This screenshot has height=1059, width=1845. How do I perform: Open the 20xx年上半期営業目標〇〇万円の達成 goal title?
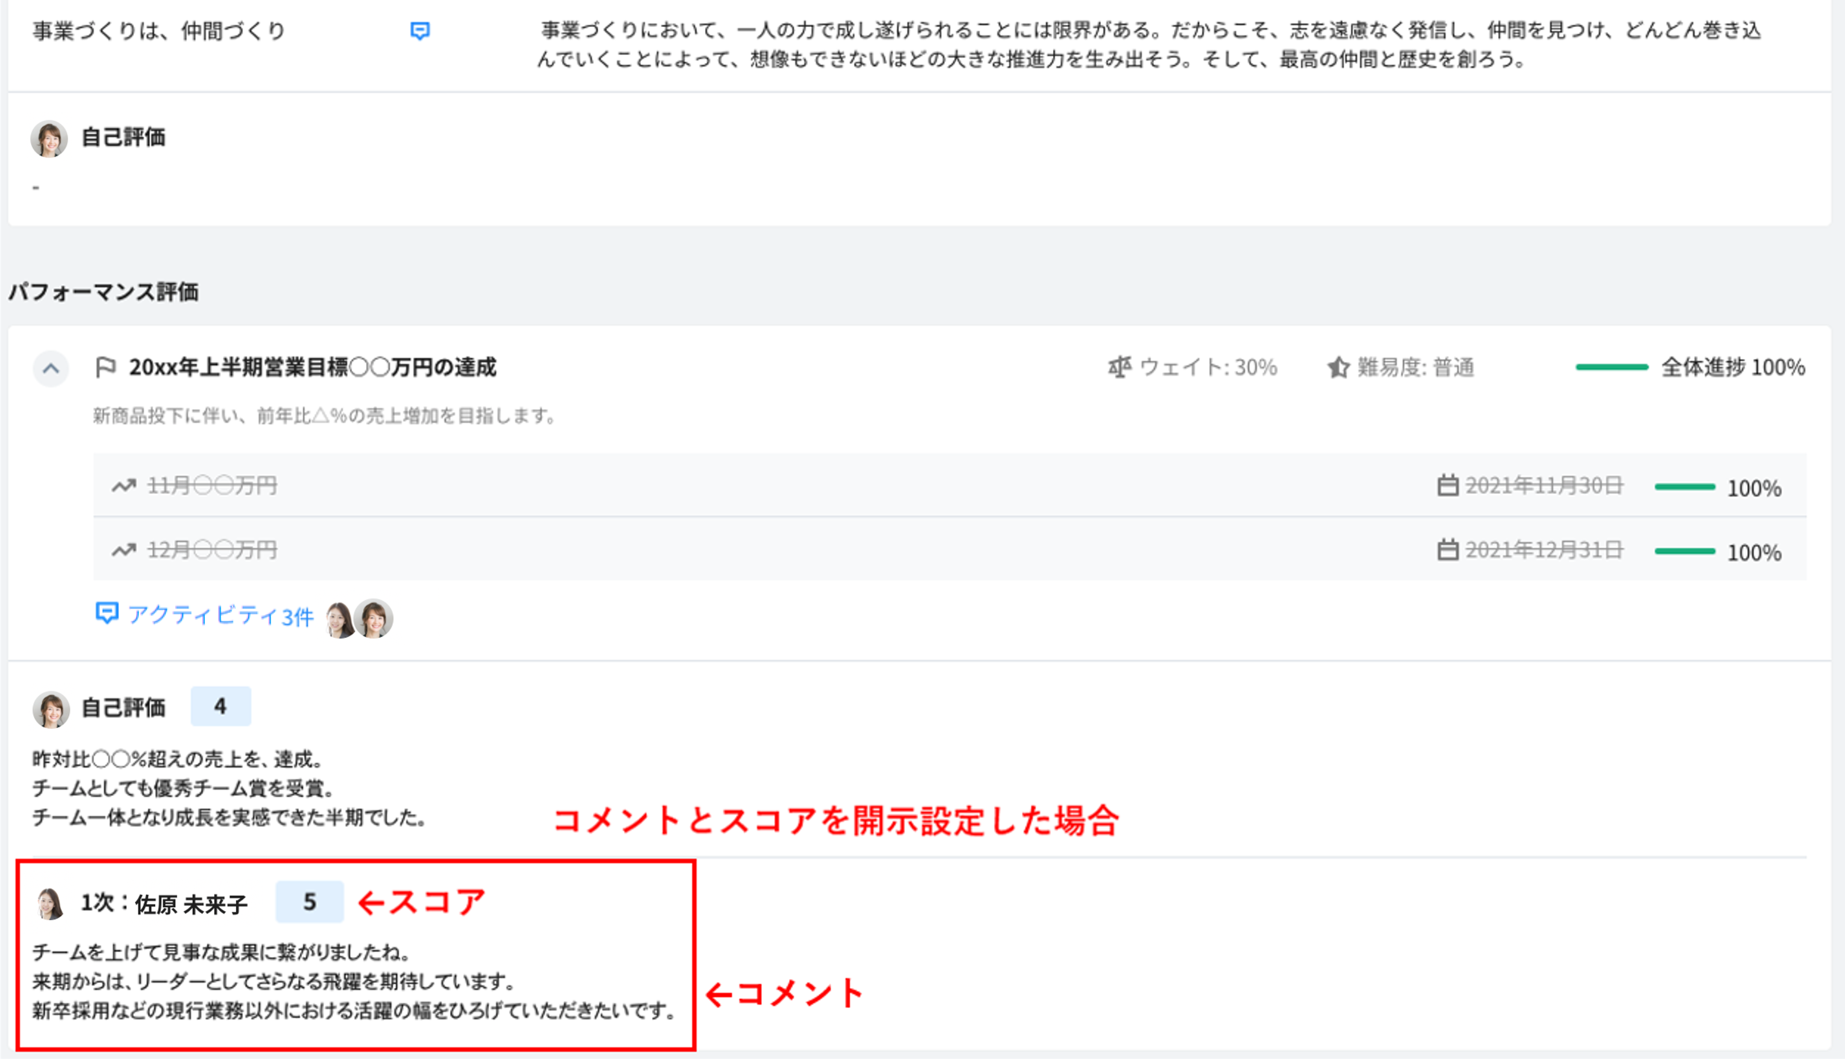(x=312, y=368)
